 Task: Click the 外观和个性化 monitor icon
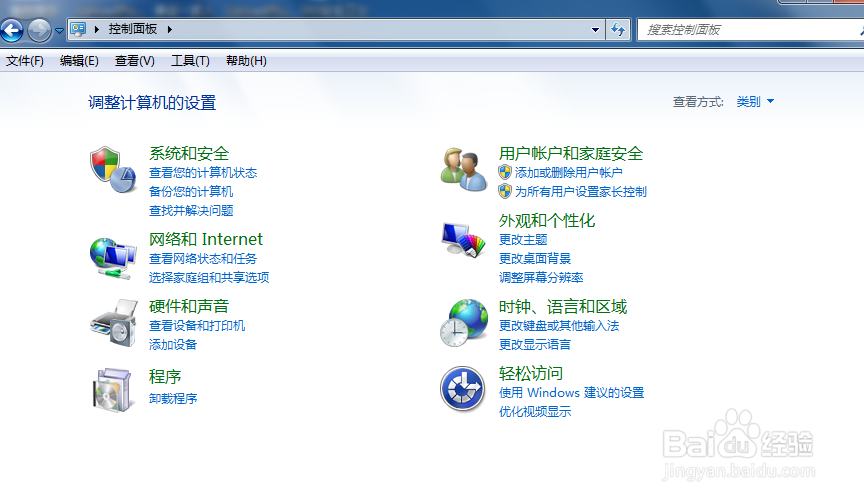(x=463, y=240)
